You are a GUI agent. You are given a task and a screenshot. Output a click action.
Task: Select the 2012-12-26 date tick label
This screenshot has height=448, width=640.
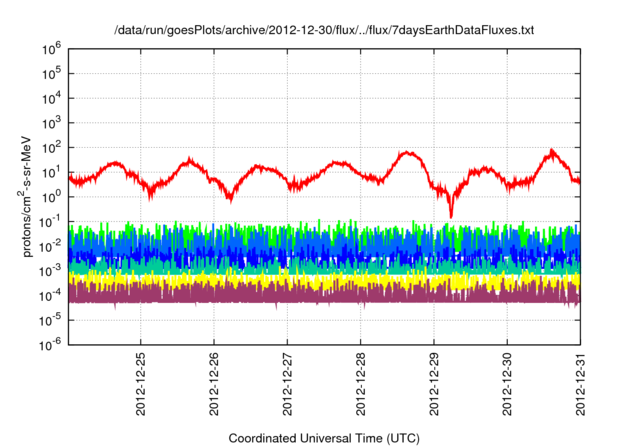(x=214, y=382)
